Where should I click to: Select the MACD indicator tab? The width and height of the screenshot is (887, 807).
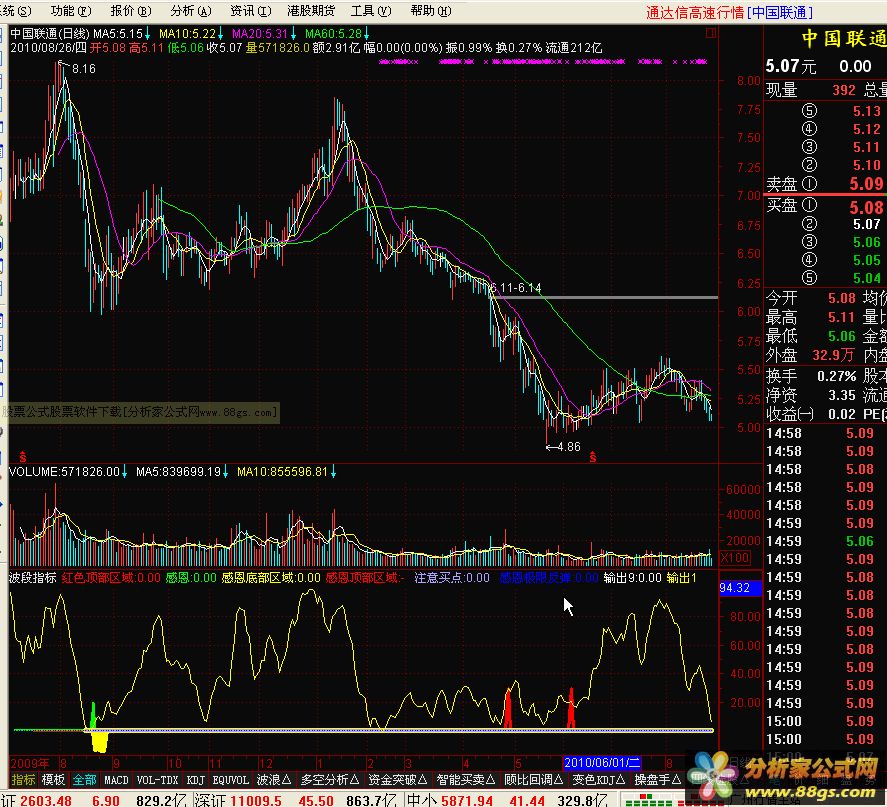(116, 780)
